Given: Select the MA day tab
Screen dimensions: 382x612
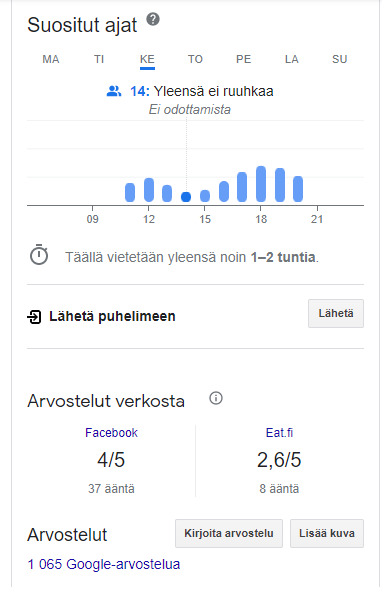Looking at the screenshot, I should click(51, 59).
